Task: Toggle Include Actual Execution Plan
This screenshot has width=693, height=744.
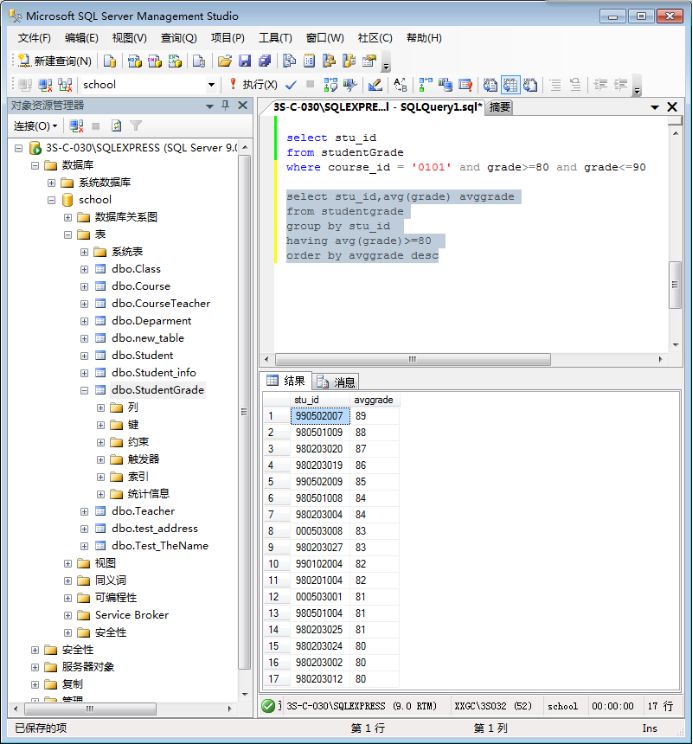Action: [x=425, y=85]
